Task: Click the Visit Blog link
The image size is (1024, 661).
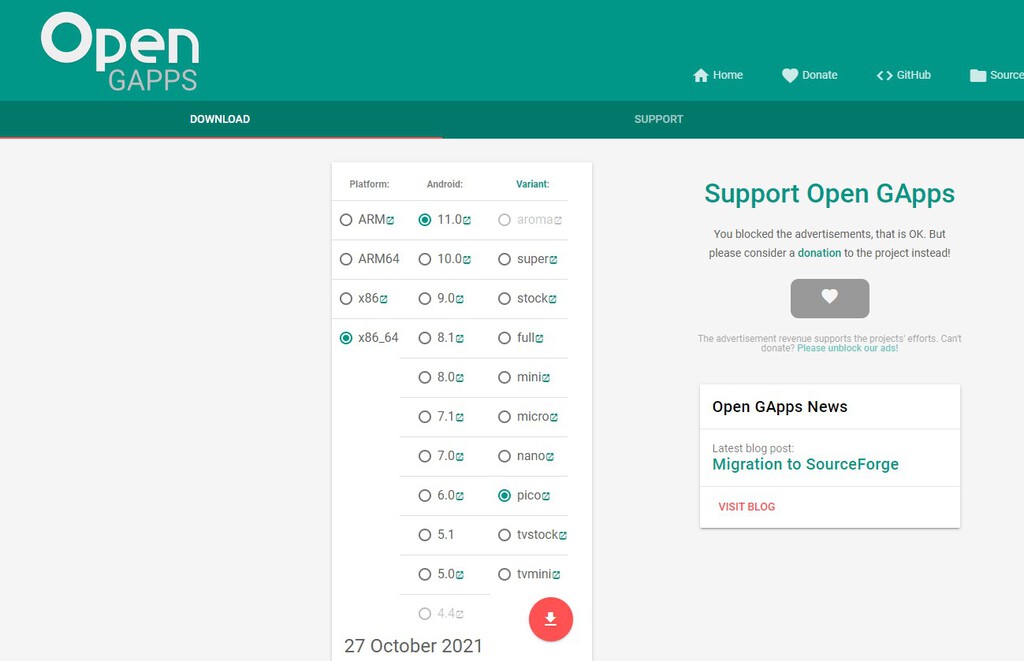Action: (746, 507)
